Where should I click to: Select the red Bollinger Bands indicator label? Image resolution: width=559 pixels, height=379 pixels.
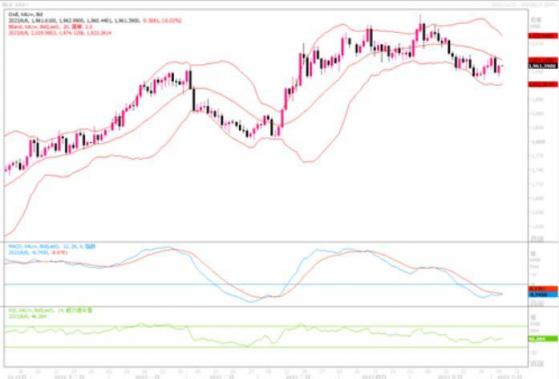pos(50,27)
